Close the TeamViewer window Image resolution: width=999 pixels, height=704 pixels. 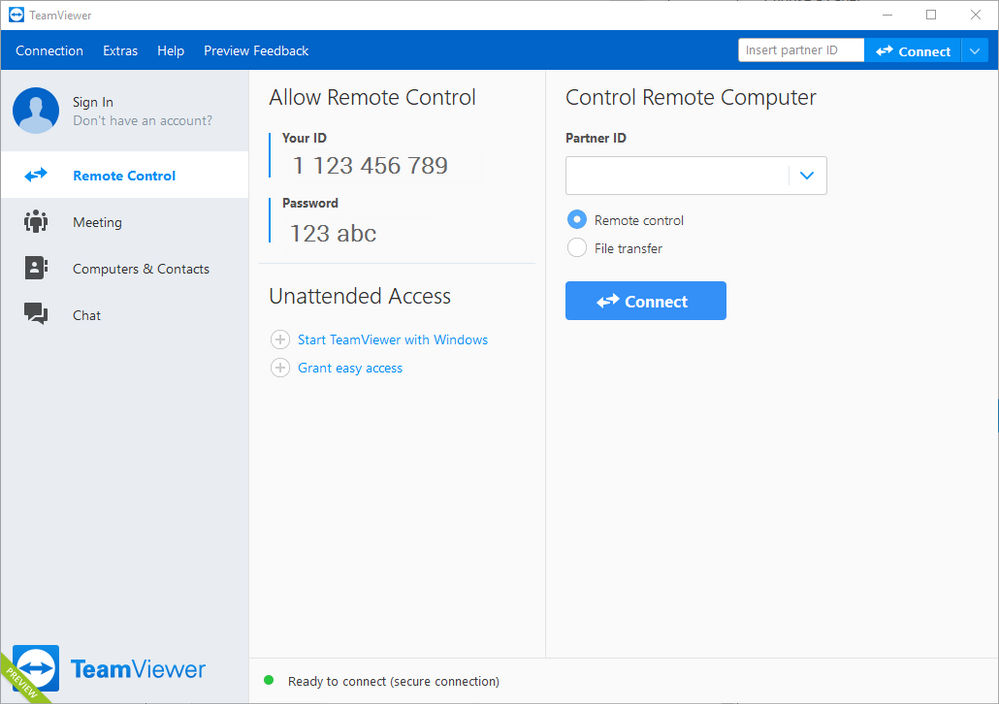click(975, 15)
